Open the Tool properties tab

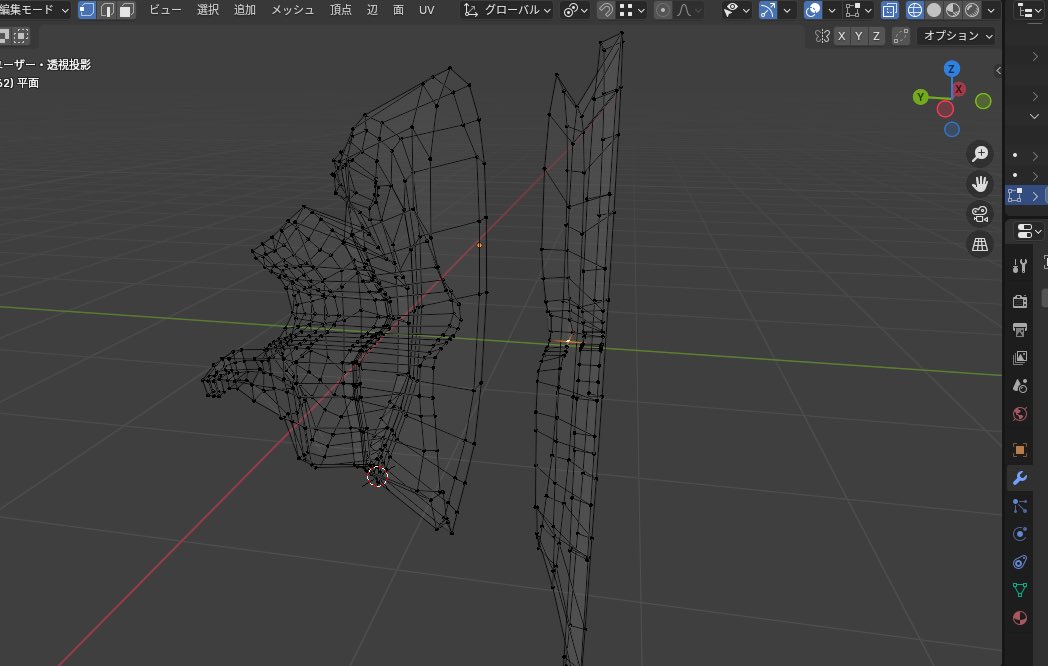coord(1019,266)
